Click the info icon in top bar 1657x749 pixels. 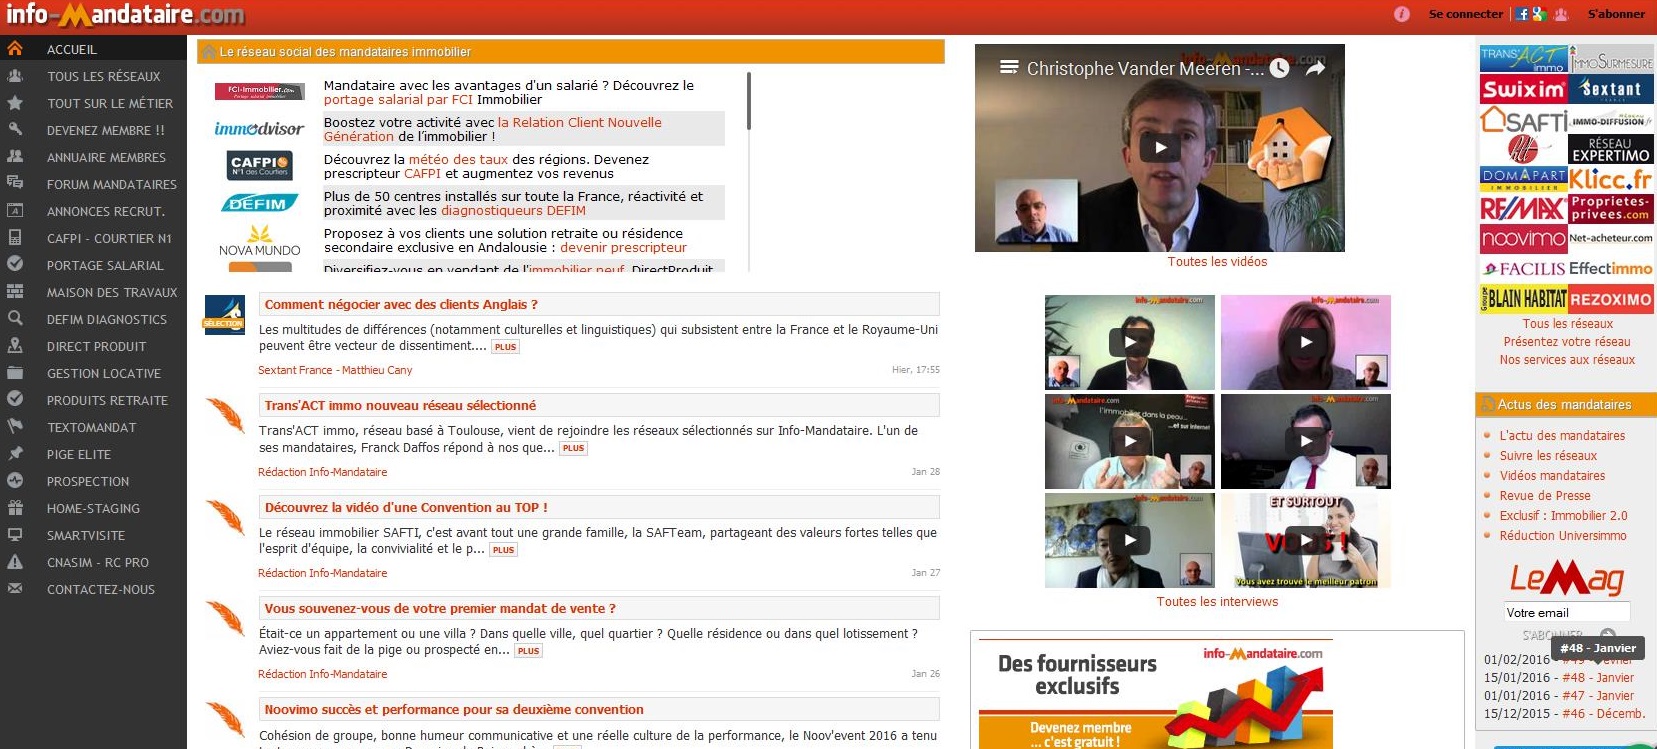[x=1401, y=14]
